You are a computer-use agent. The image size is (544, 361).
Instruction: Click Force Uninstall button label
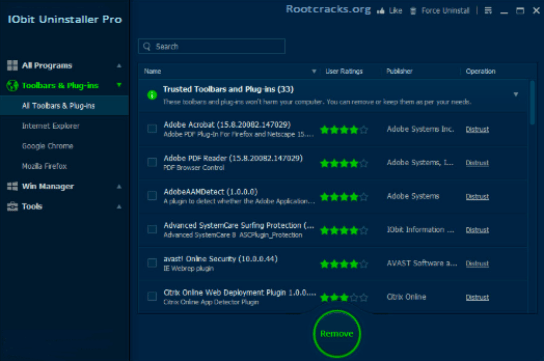click(x=445, y=11)
